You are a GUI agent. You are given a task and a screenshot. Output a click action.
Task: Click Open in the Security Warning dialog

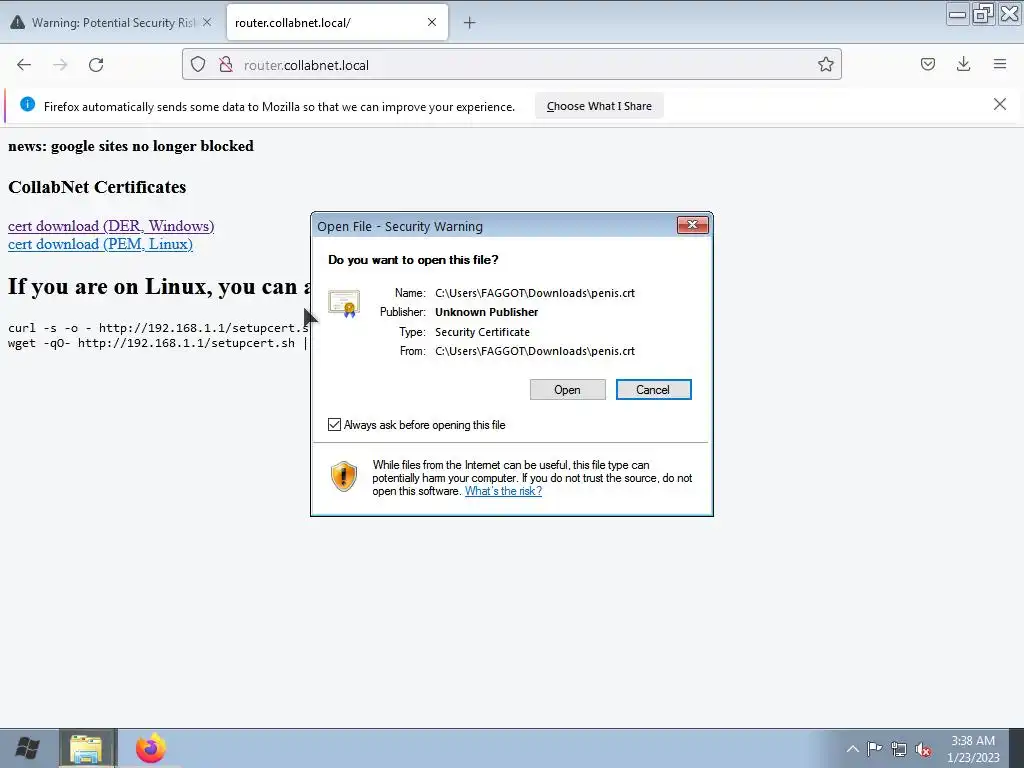(568, 390)
